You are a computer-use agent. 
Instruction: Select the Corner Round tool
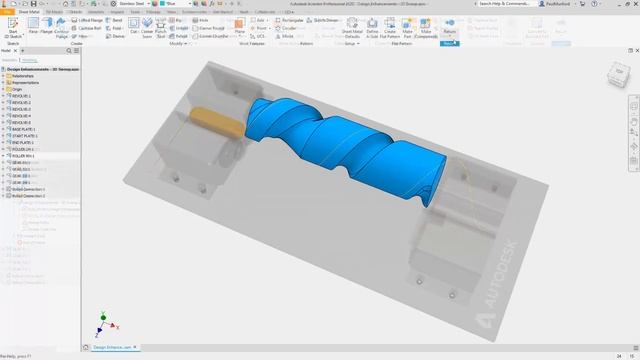pos(209,28)
